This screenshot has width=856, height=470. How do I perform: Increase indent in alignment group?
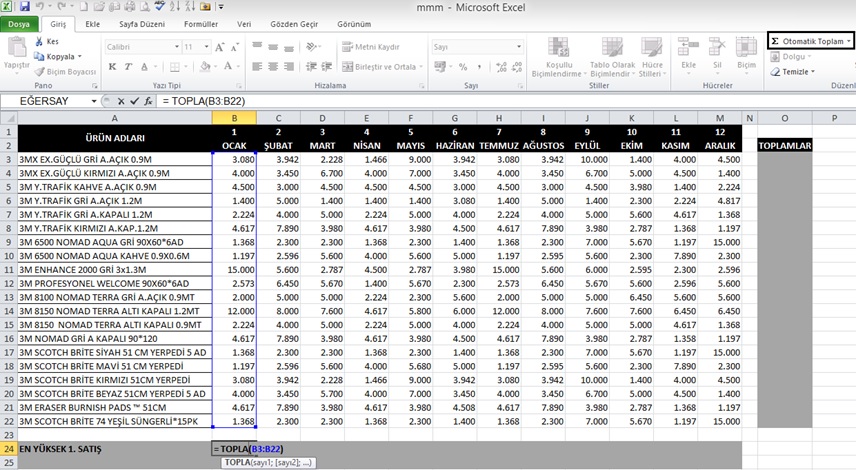326,67
